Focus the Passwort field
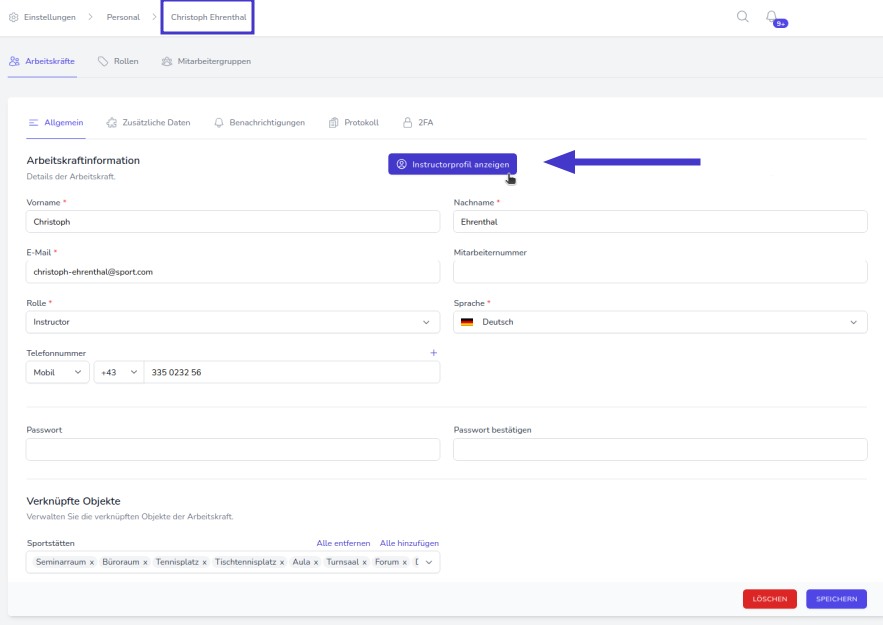The width and height of the screenshot is (883, 625). pos(233,449)
